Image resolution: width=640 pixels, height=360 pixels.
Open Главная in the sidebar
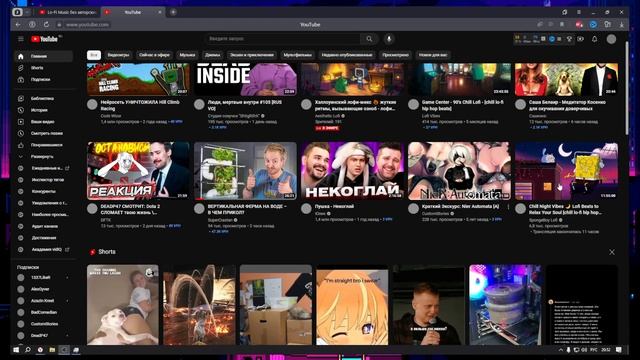pos(43,56)
